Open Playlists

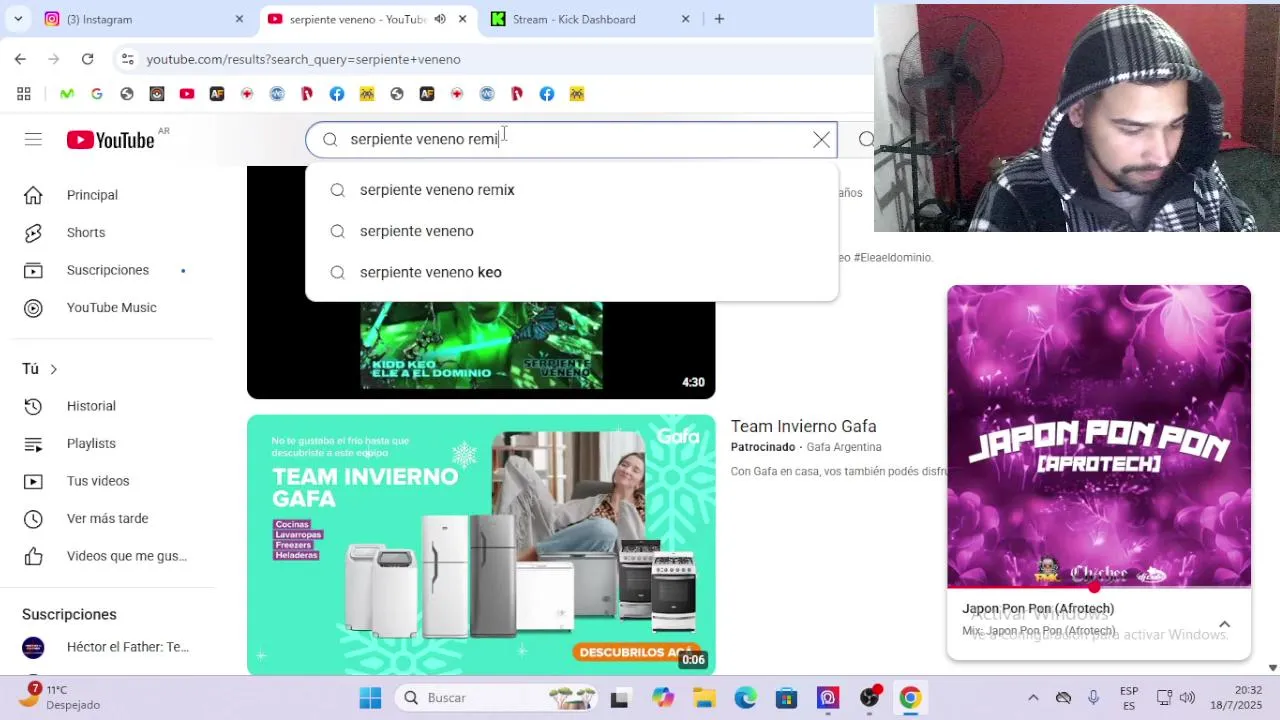click(x=91, y=443)
